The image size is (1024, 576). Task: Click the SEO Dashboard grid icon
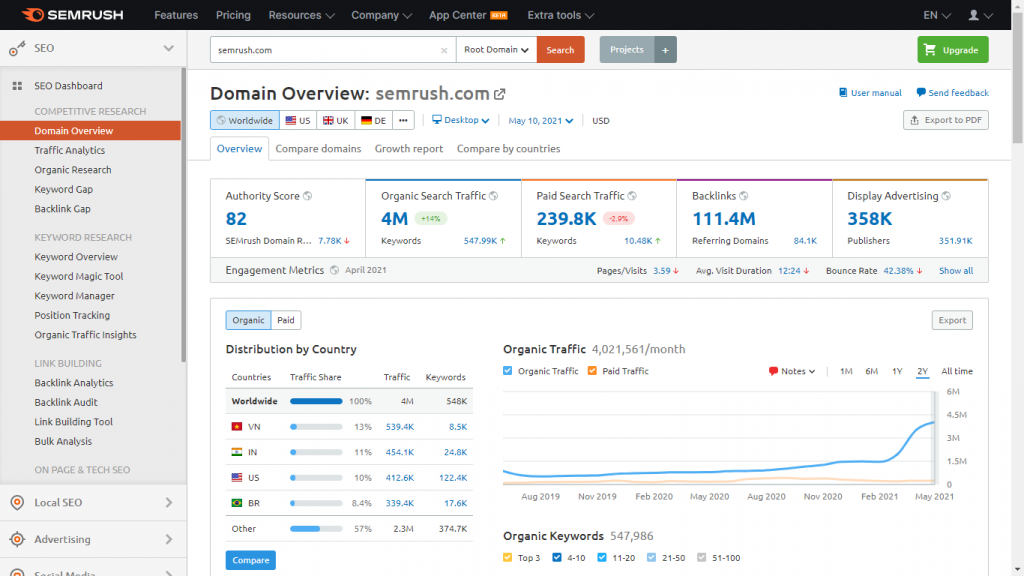(18, 86)
